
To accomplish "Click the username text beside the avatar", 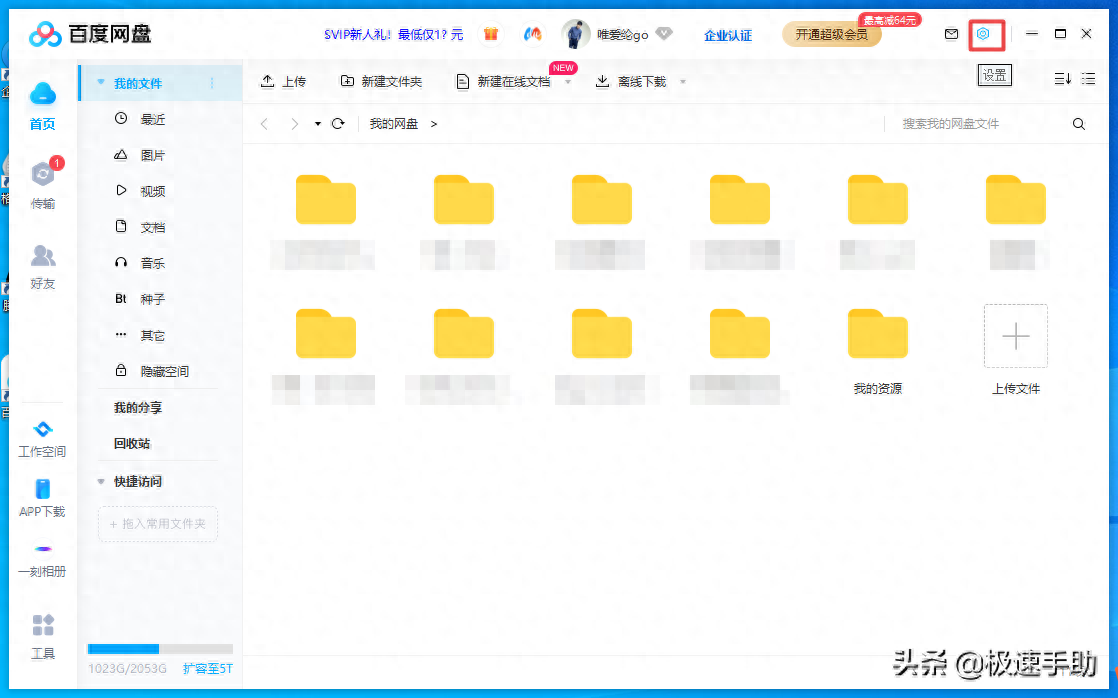I will click(622, 34).
